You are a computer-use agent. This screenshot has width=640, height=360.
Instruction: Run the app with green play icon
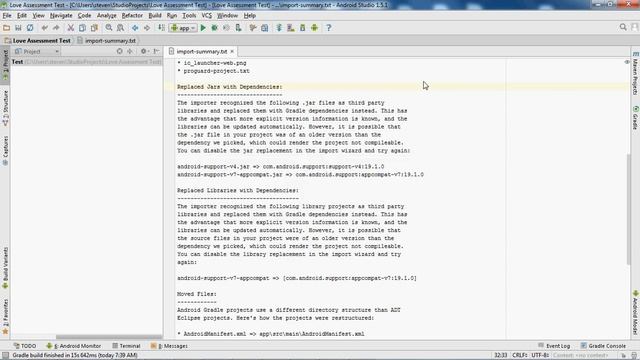[203, 28]
